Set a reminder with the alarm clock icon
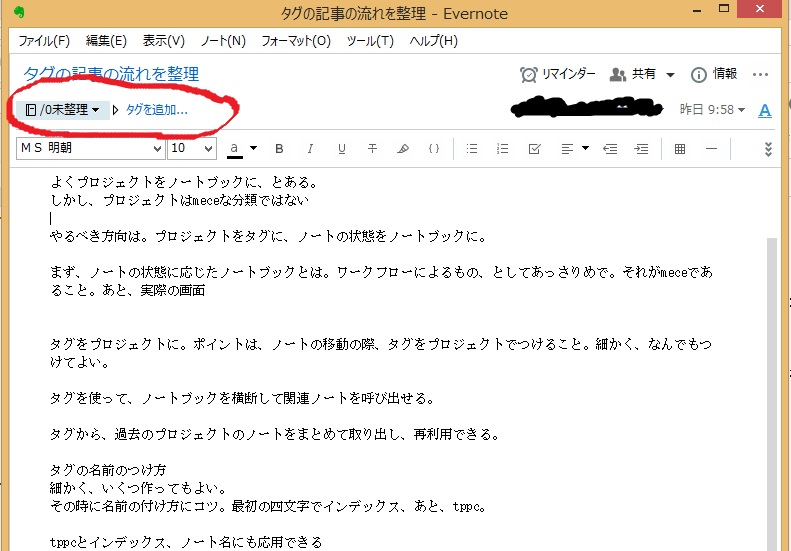Viewport: 791px width, 551px height. pos(557,74)
